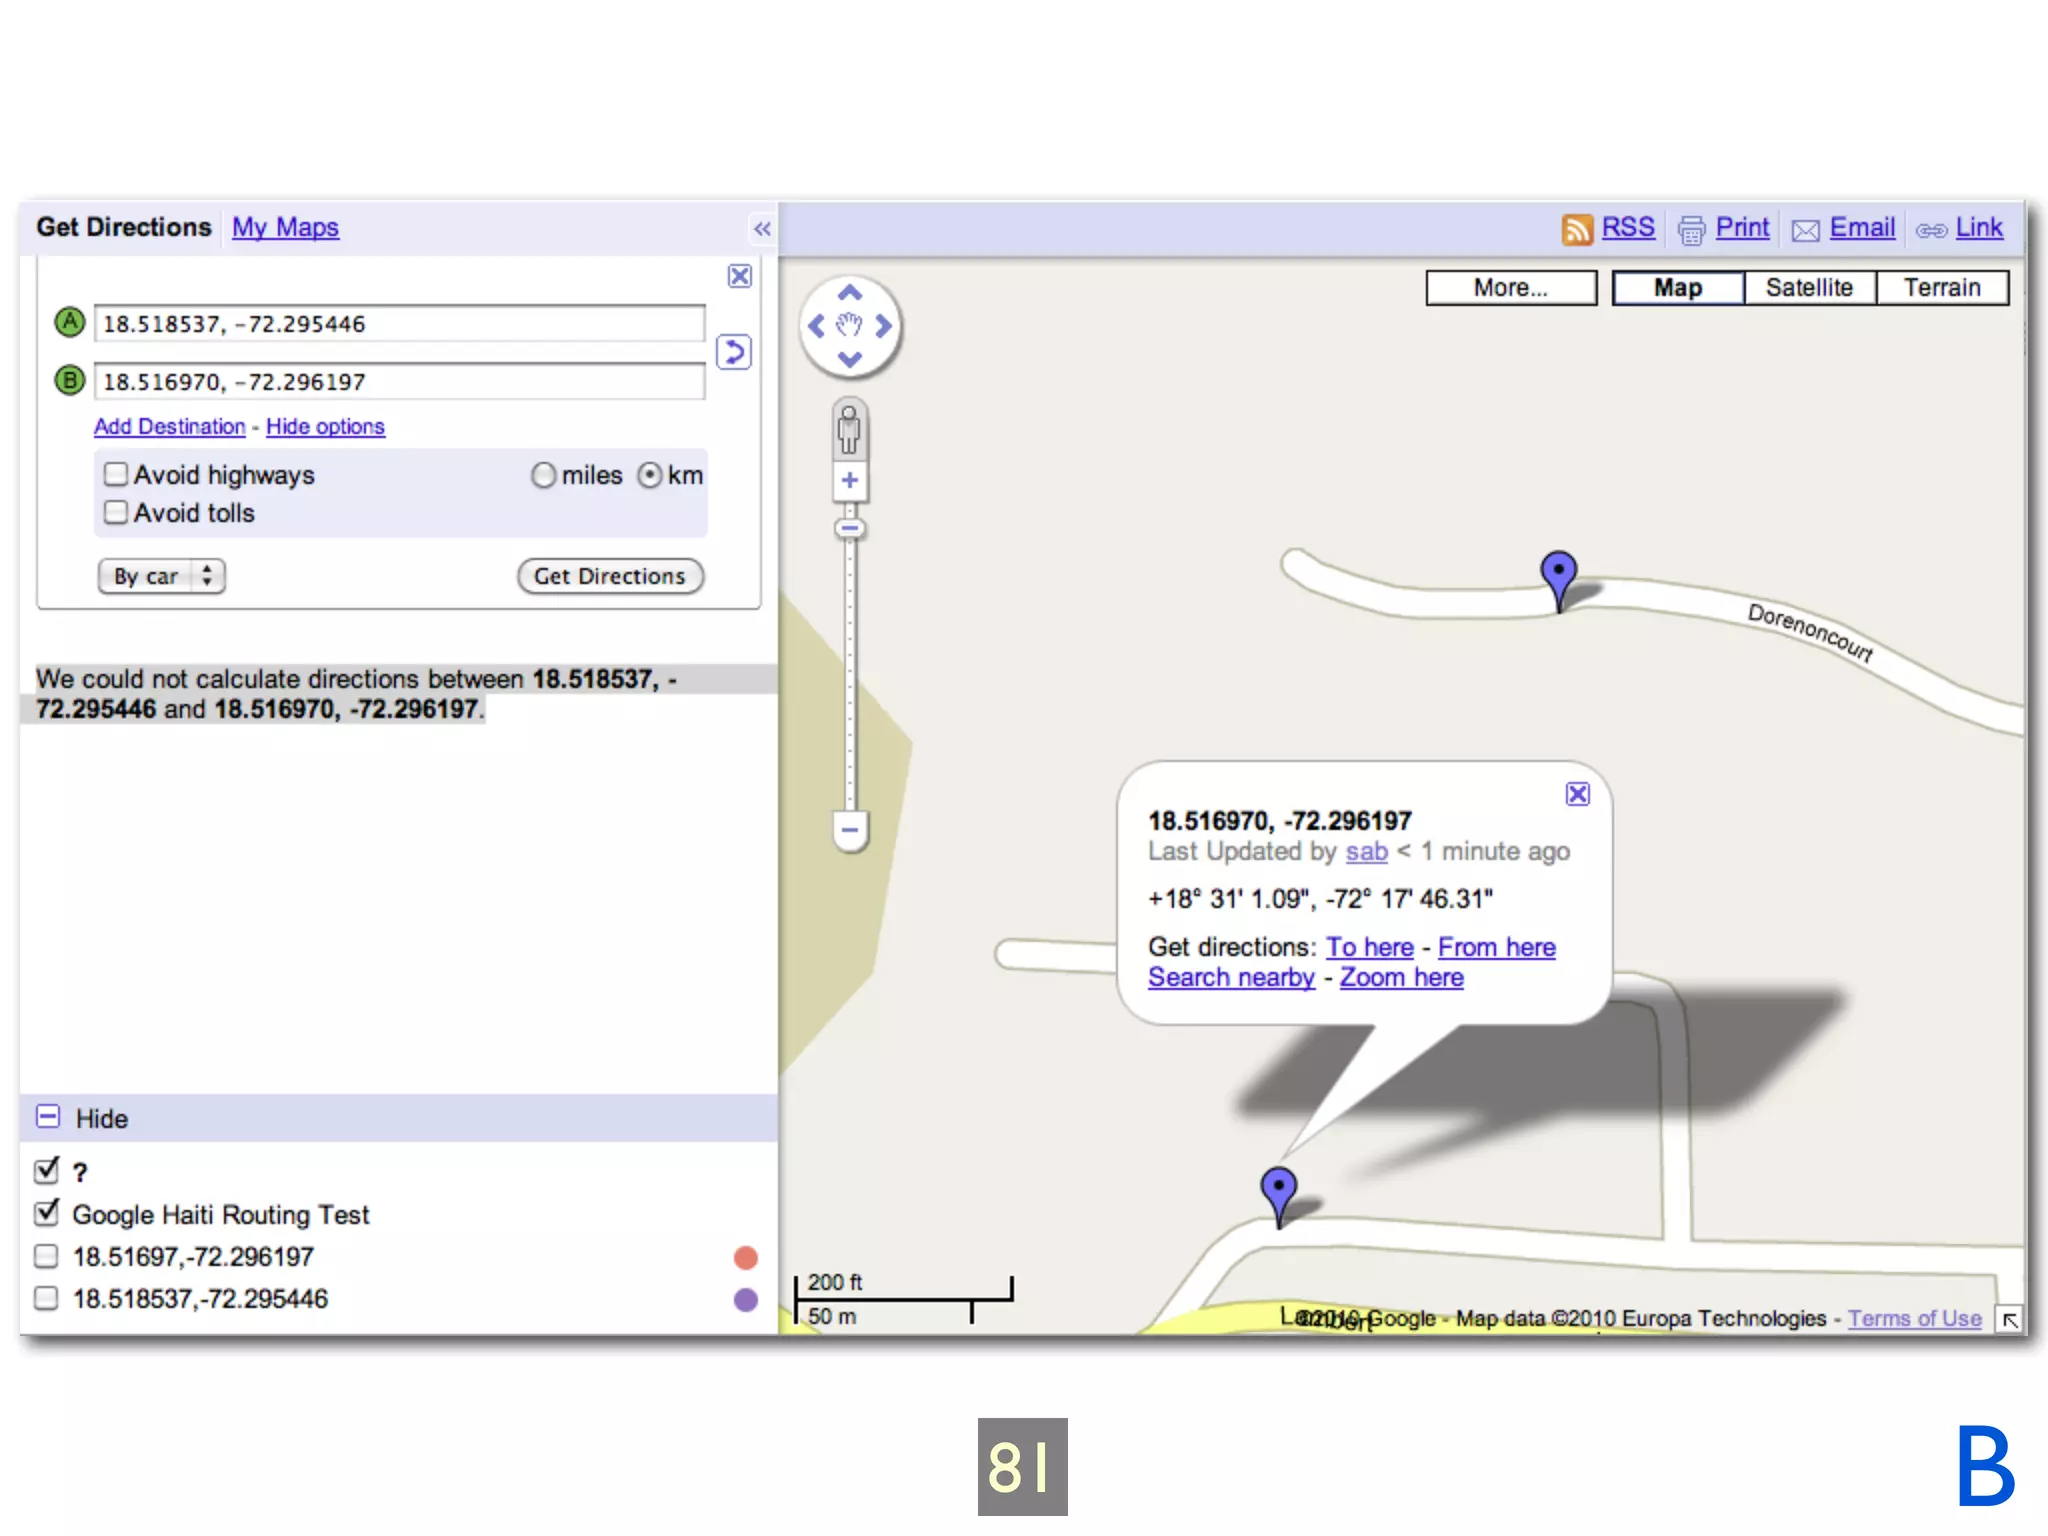
Task: Open the More... map layers dropdown
Action: tap(1510, 288)
